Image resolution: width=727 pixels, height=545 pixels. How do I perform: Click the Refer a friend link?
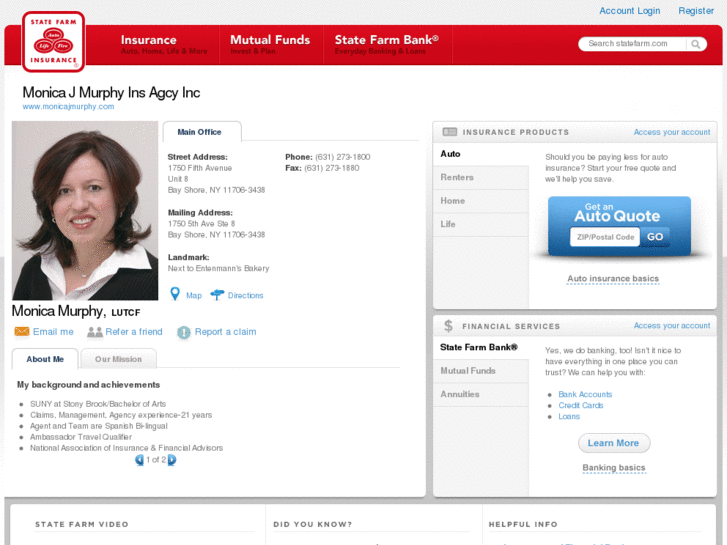tap(134, 332)
